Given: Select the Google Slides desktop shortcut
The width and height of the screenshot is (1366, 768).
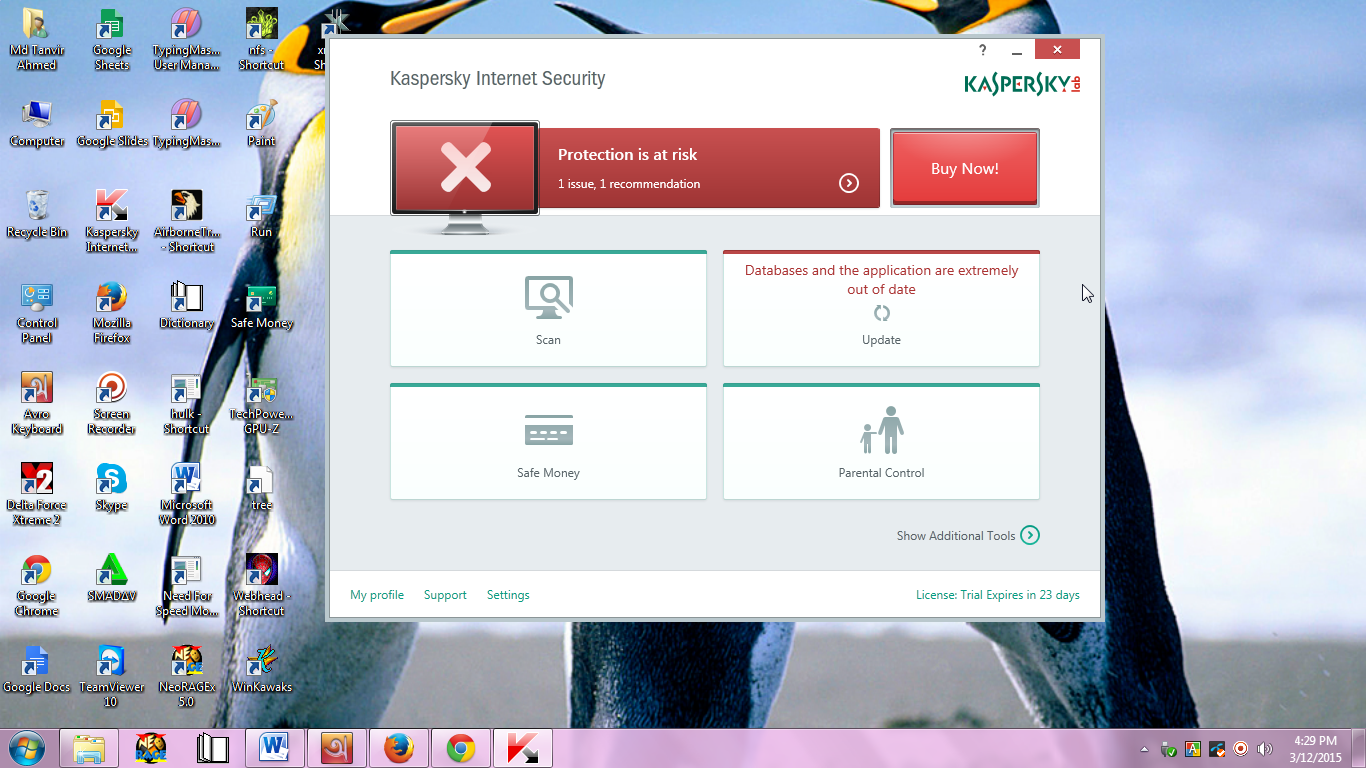Looking at the screenshot, I should coord(111,123).
